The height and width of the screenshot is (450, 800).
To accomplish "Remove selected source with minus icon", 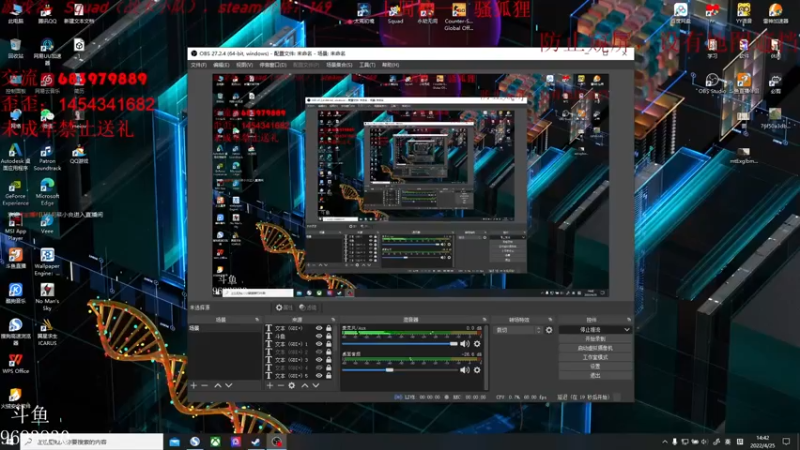I will 281,385.
